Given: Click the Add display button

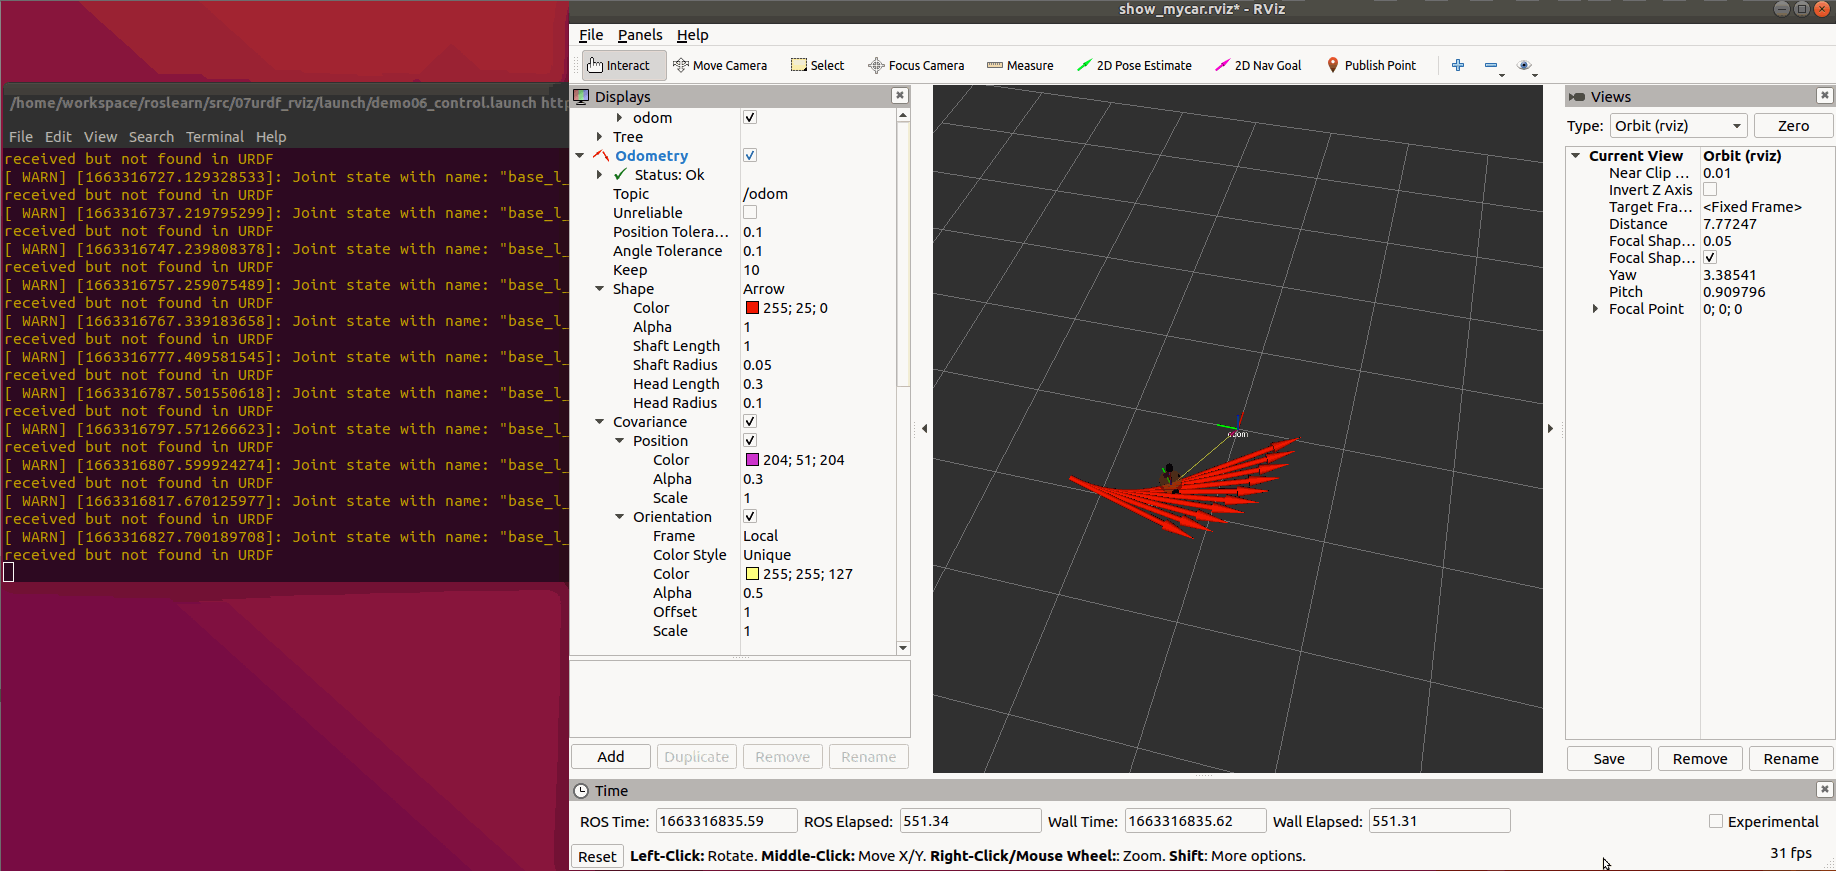Looking at the screenshot, I should 611,757.
